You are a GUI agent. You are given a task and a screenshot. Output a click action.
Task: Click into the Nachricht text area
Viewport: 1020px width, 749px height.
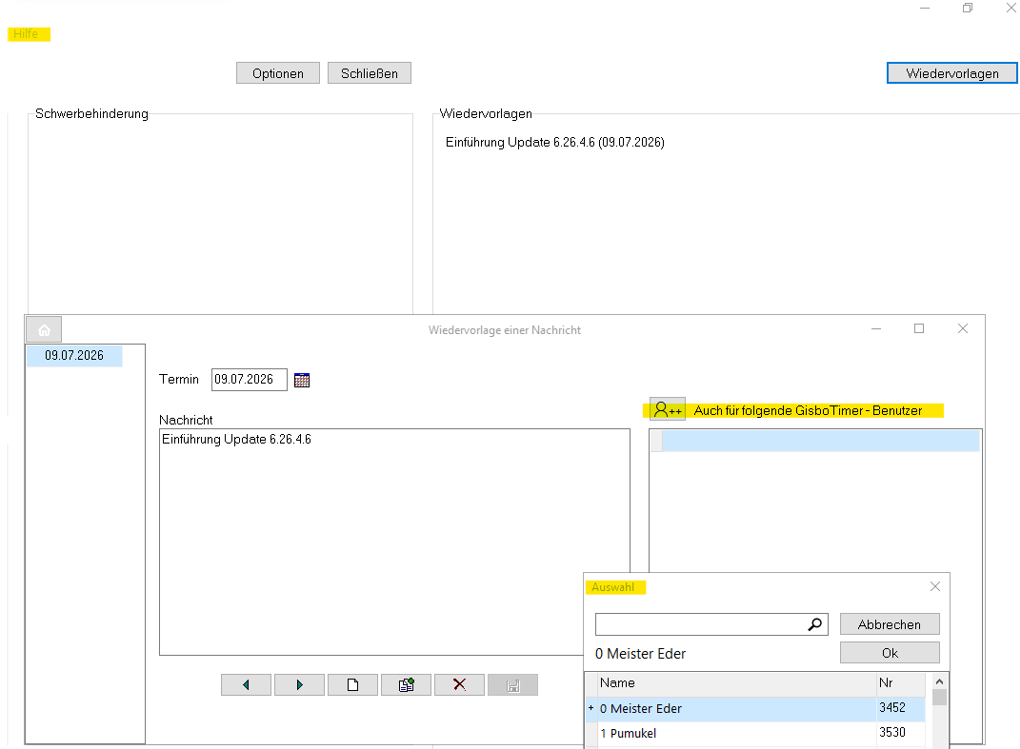click(394, 541)
